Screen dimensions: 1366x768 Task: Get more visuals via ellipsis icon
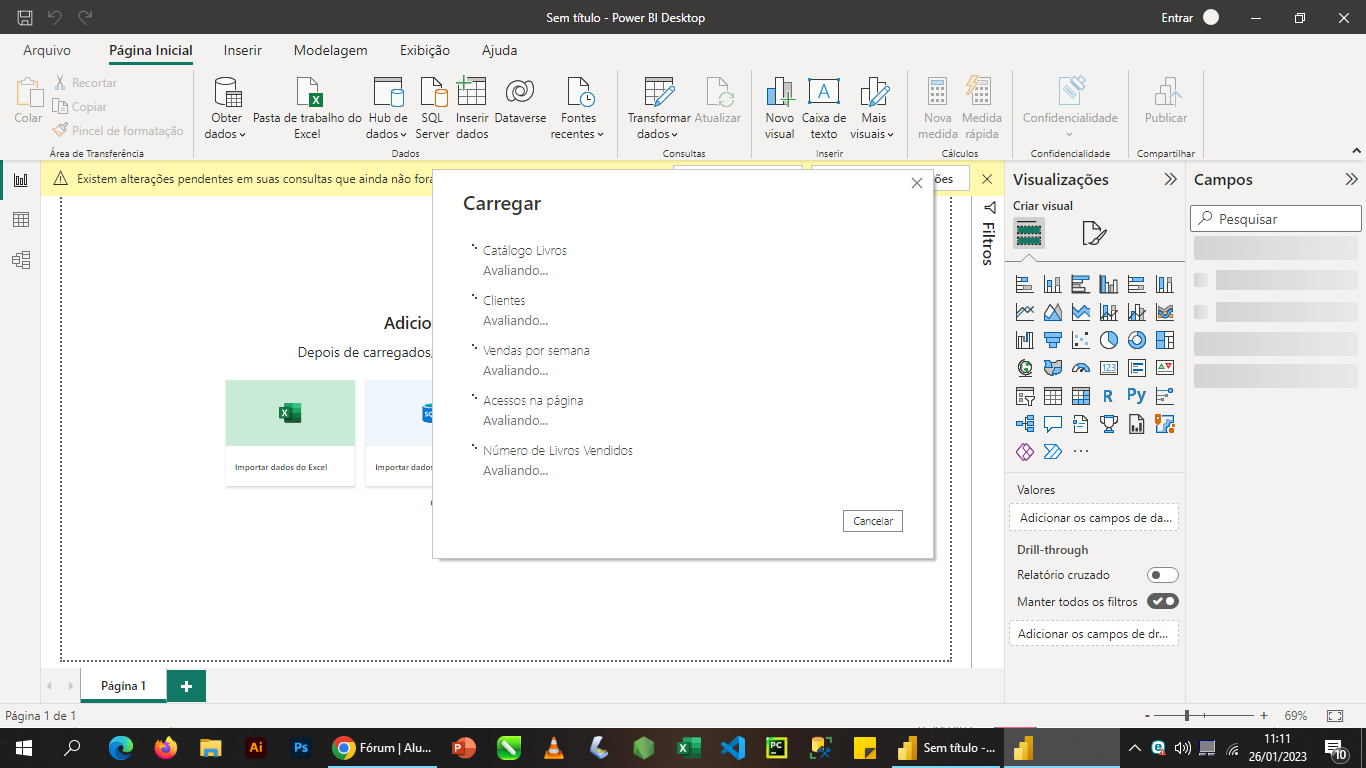pyautogui.click(x=1080, y=452)
